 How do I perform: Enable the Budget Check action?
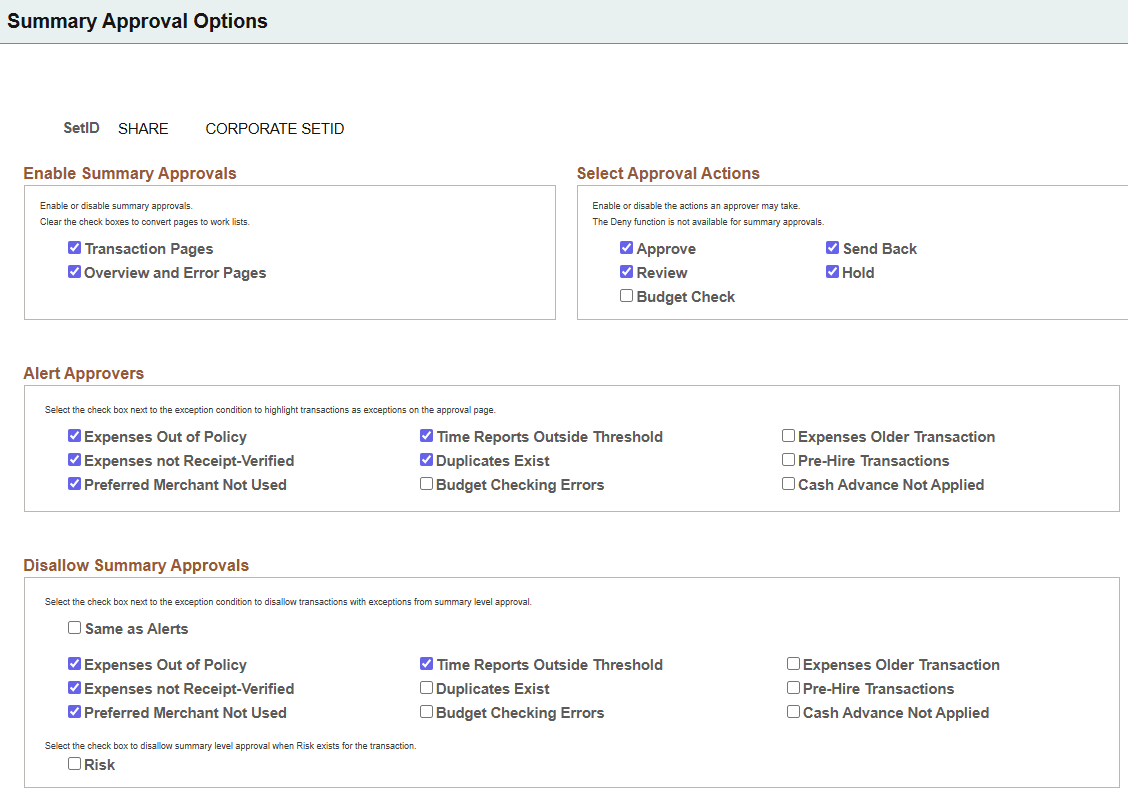click(626, 295)
